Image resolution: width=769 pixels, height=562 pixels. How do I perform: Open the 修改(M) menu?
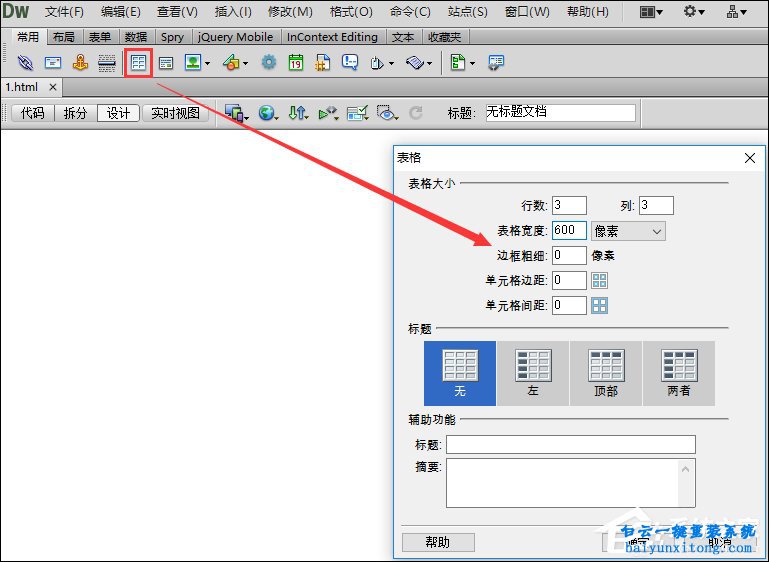click(x=290, y=12)
